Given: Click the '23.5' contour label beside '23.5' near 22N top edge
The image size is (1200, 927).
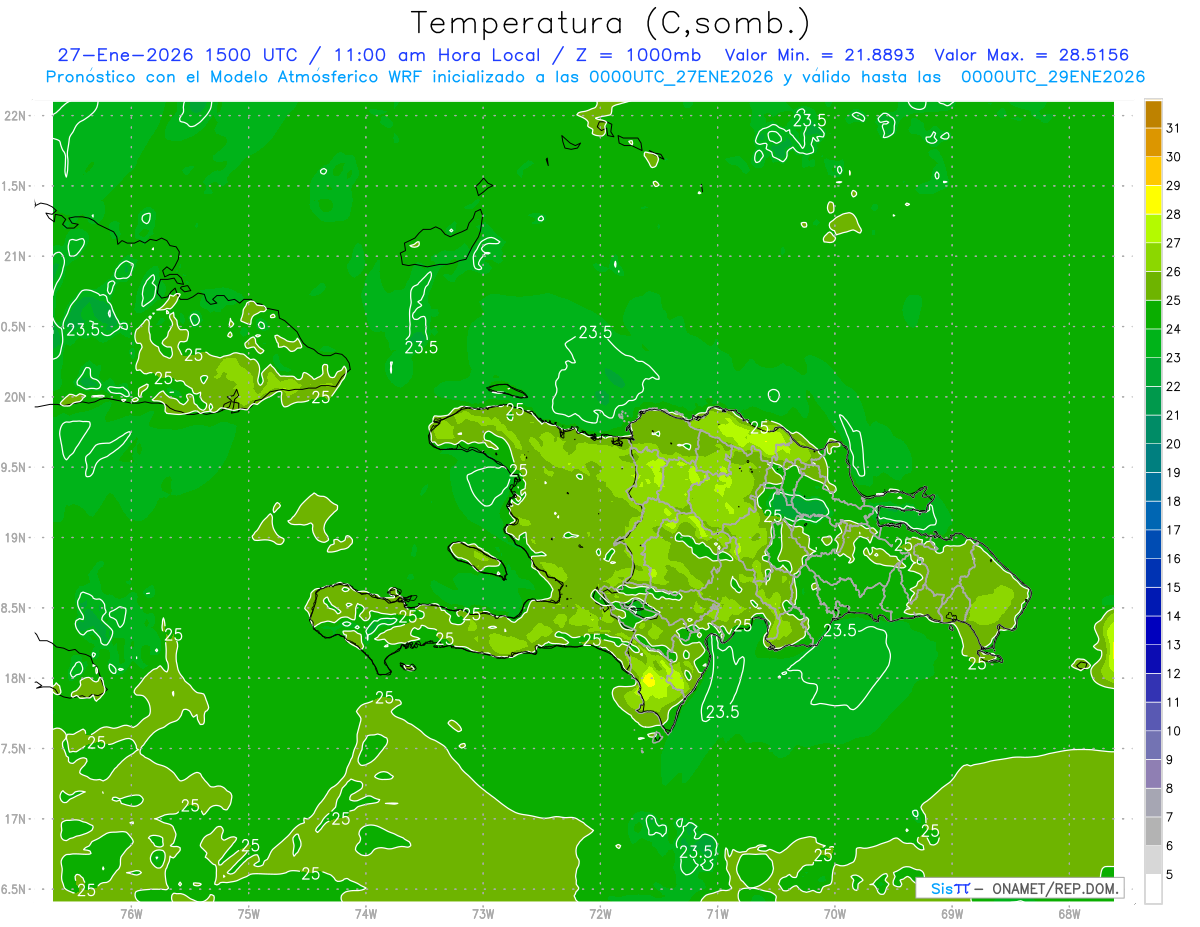Looking at the screenshot, I should (x=810, y=120).
